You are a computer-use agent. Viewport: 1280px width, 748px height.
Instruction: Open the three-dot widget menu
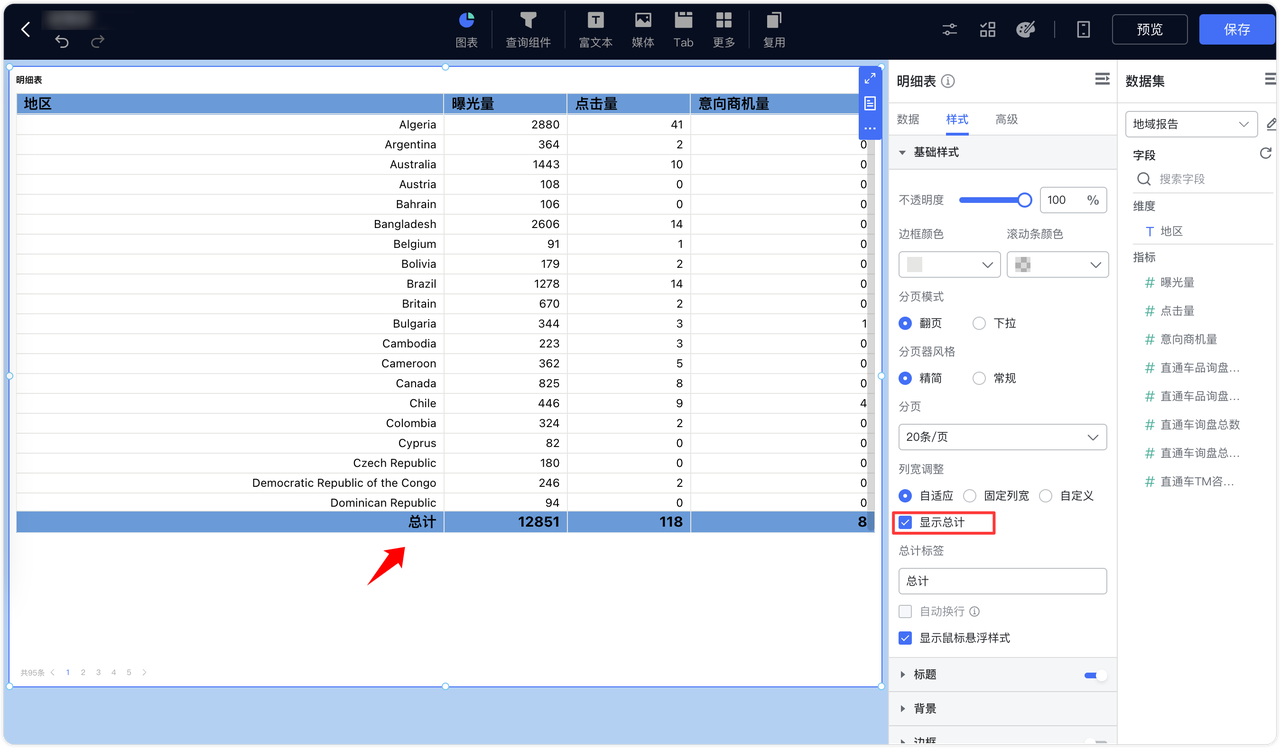(x=870, y=128)
